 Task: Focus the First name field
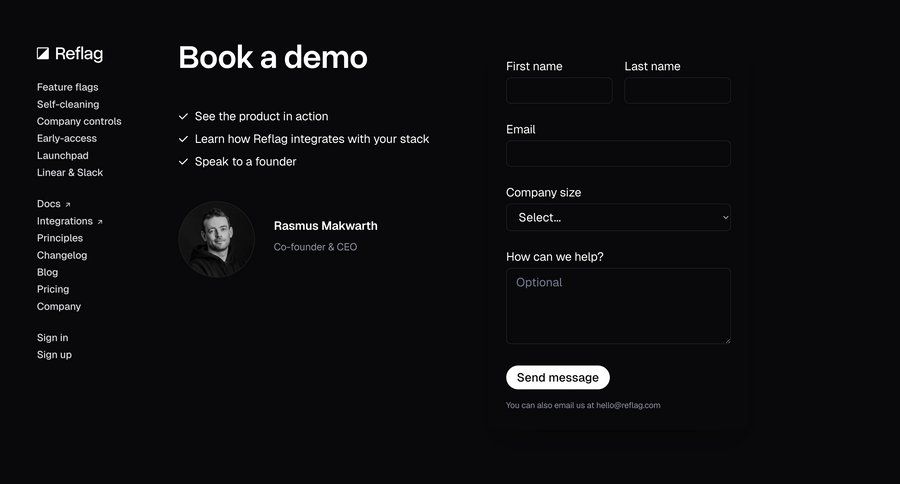(x=559, y=90)
